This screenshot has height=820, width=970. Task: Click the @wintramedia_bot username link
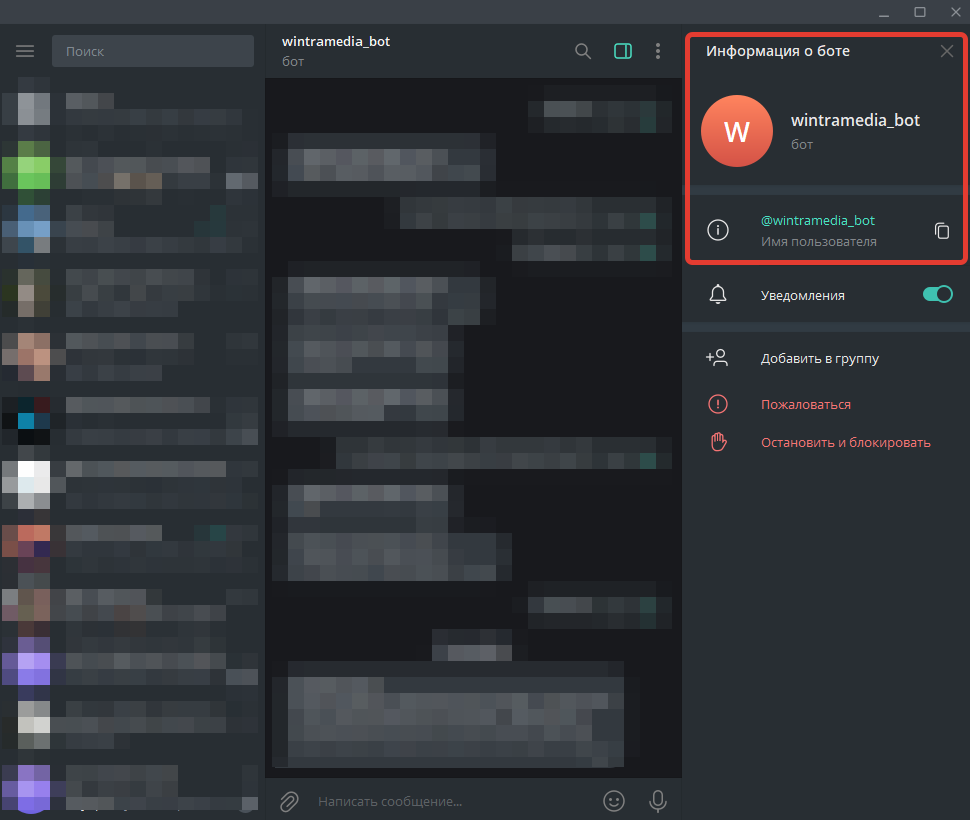pyautogui.click(x=817, y=221)
